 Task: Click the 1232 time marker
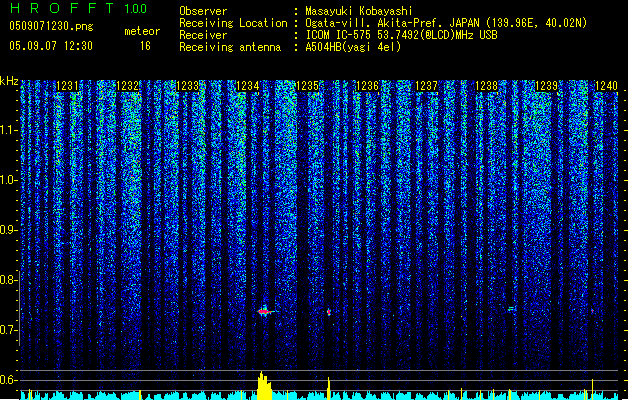[127, 86]
